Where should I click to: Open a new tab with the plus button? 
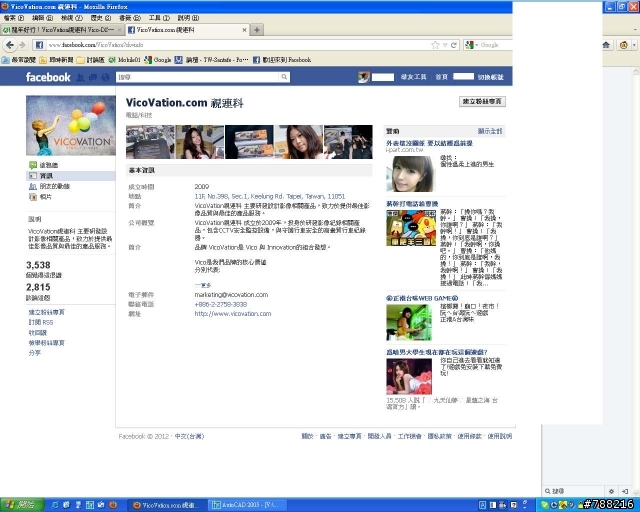[257, 30]
